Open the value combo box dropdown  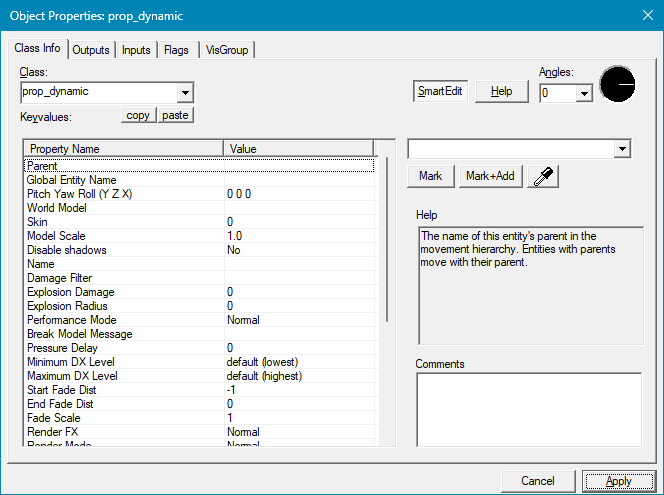point(622,148)
